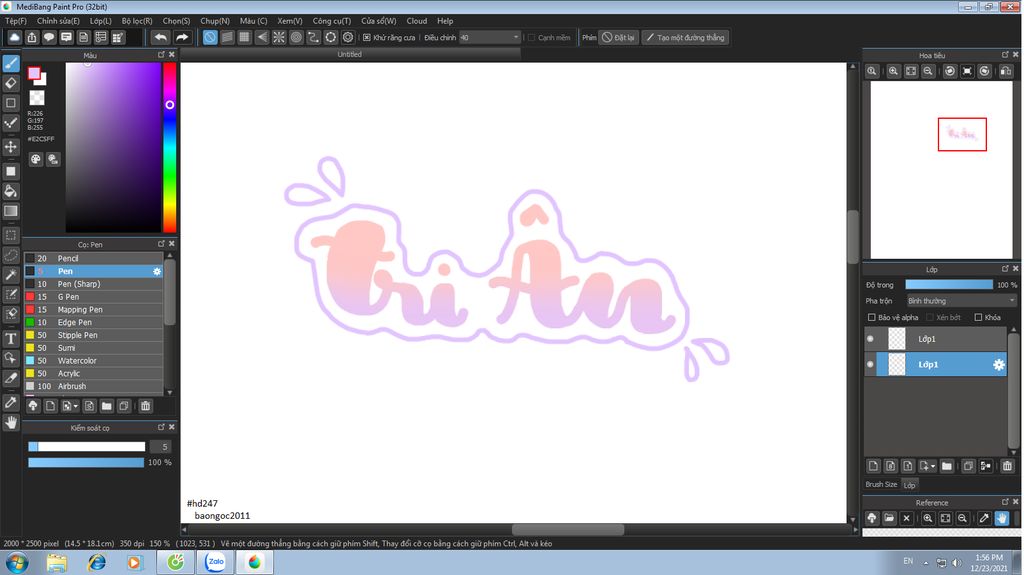Click the transparent color swatch
Image resolution: width=1024 pixels, height=575 pixels.
(x=37, y=98)
